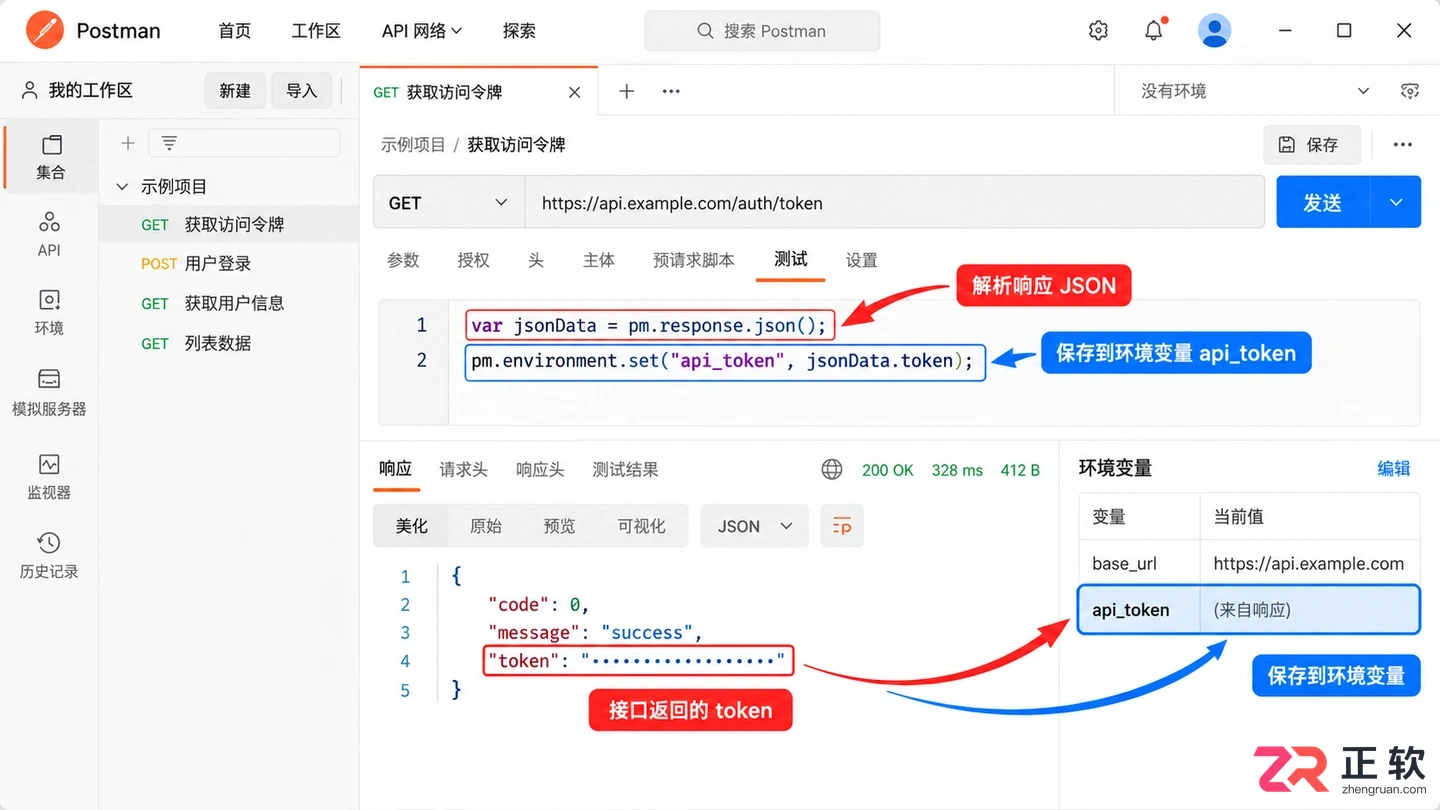This screenshot has height=810, width=1440.
Task: Go to 首页 in top menu
Action: [234, 31]
